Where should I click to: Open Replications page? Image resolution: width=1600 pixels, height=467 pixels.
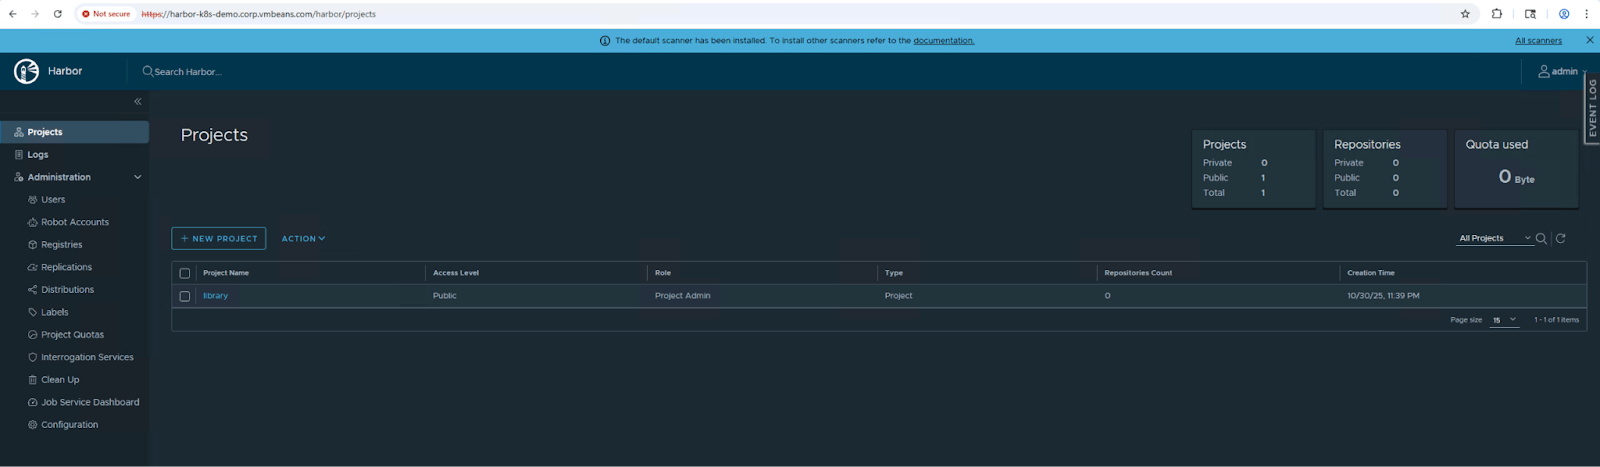66,267
